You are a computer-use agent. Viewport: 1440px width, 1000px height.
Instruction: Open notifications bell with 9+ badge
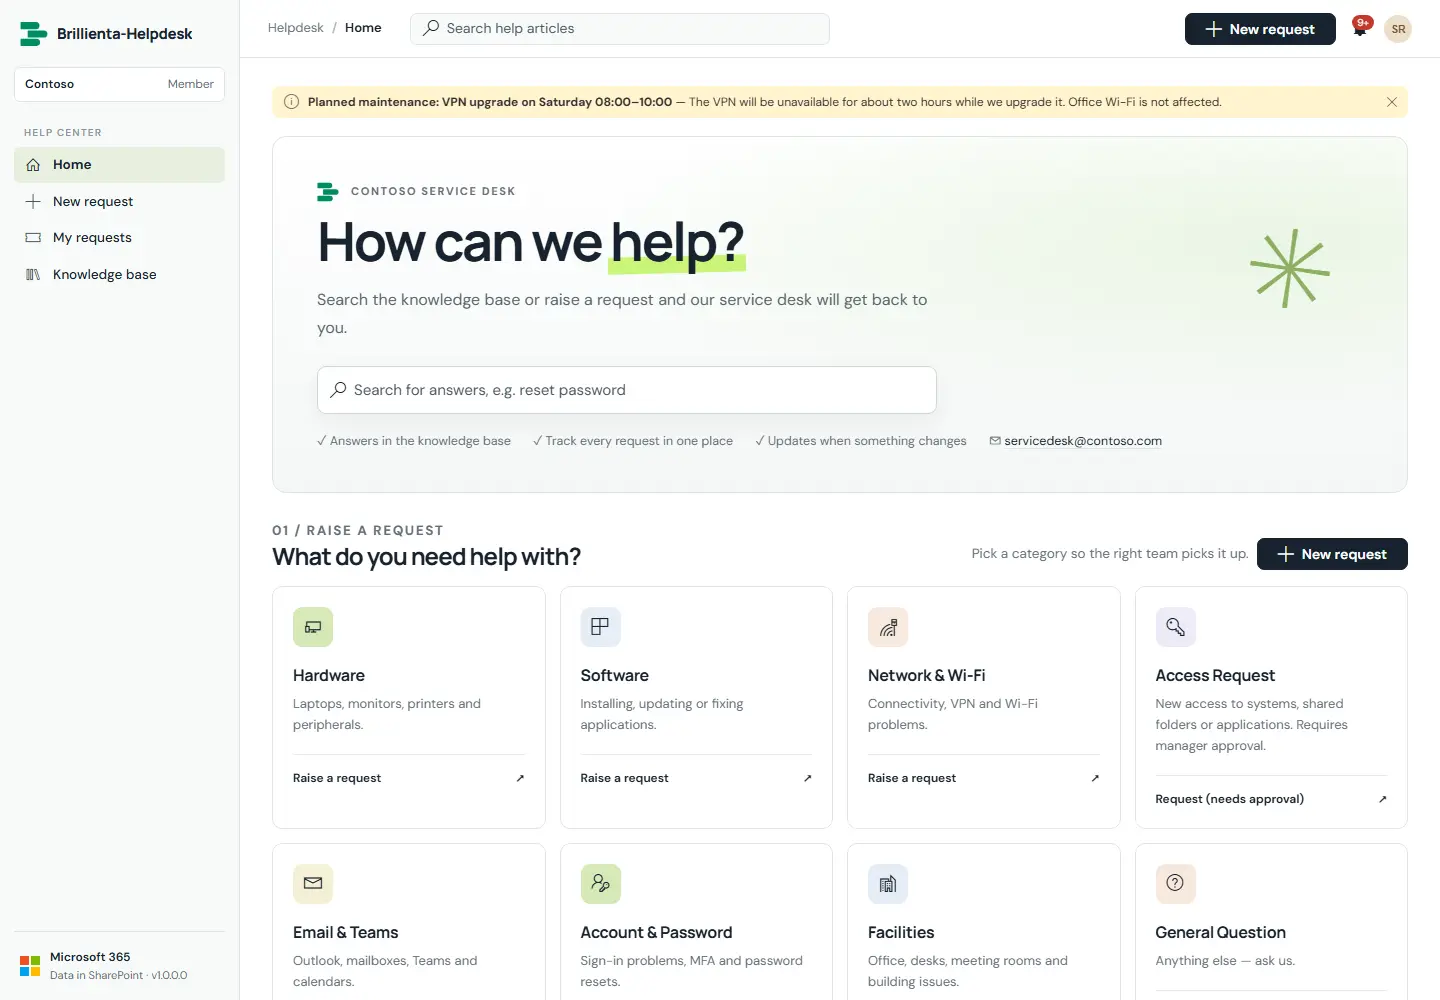1360,28
